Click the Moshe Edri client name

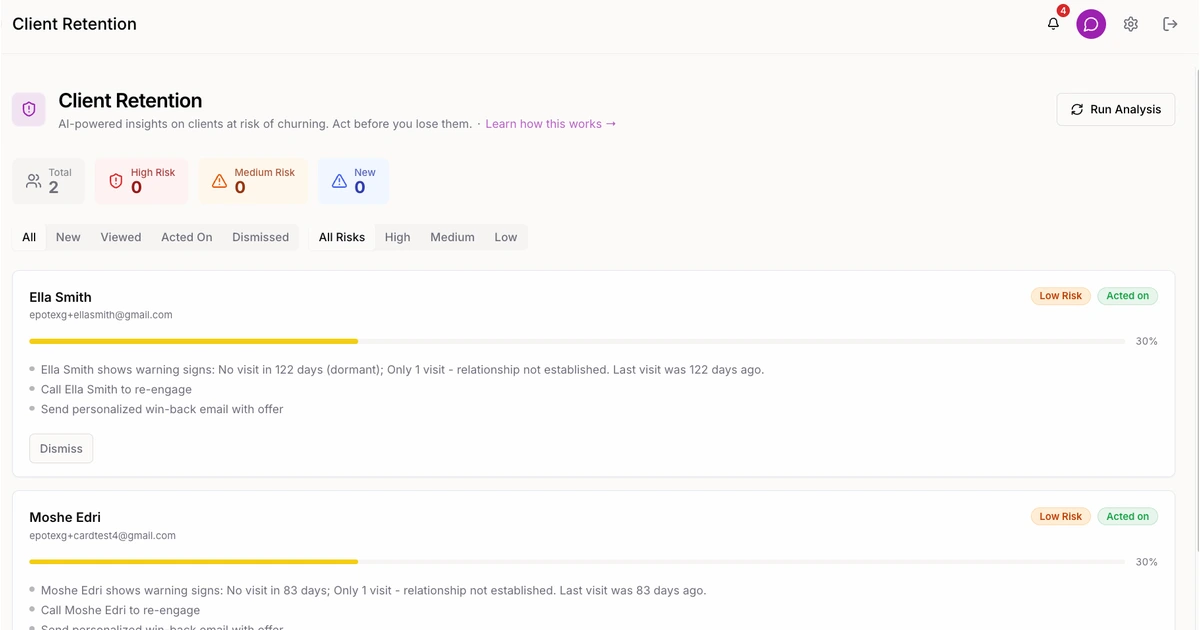[65, 517]
